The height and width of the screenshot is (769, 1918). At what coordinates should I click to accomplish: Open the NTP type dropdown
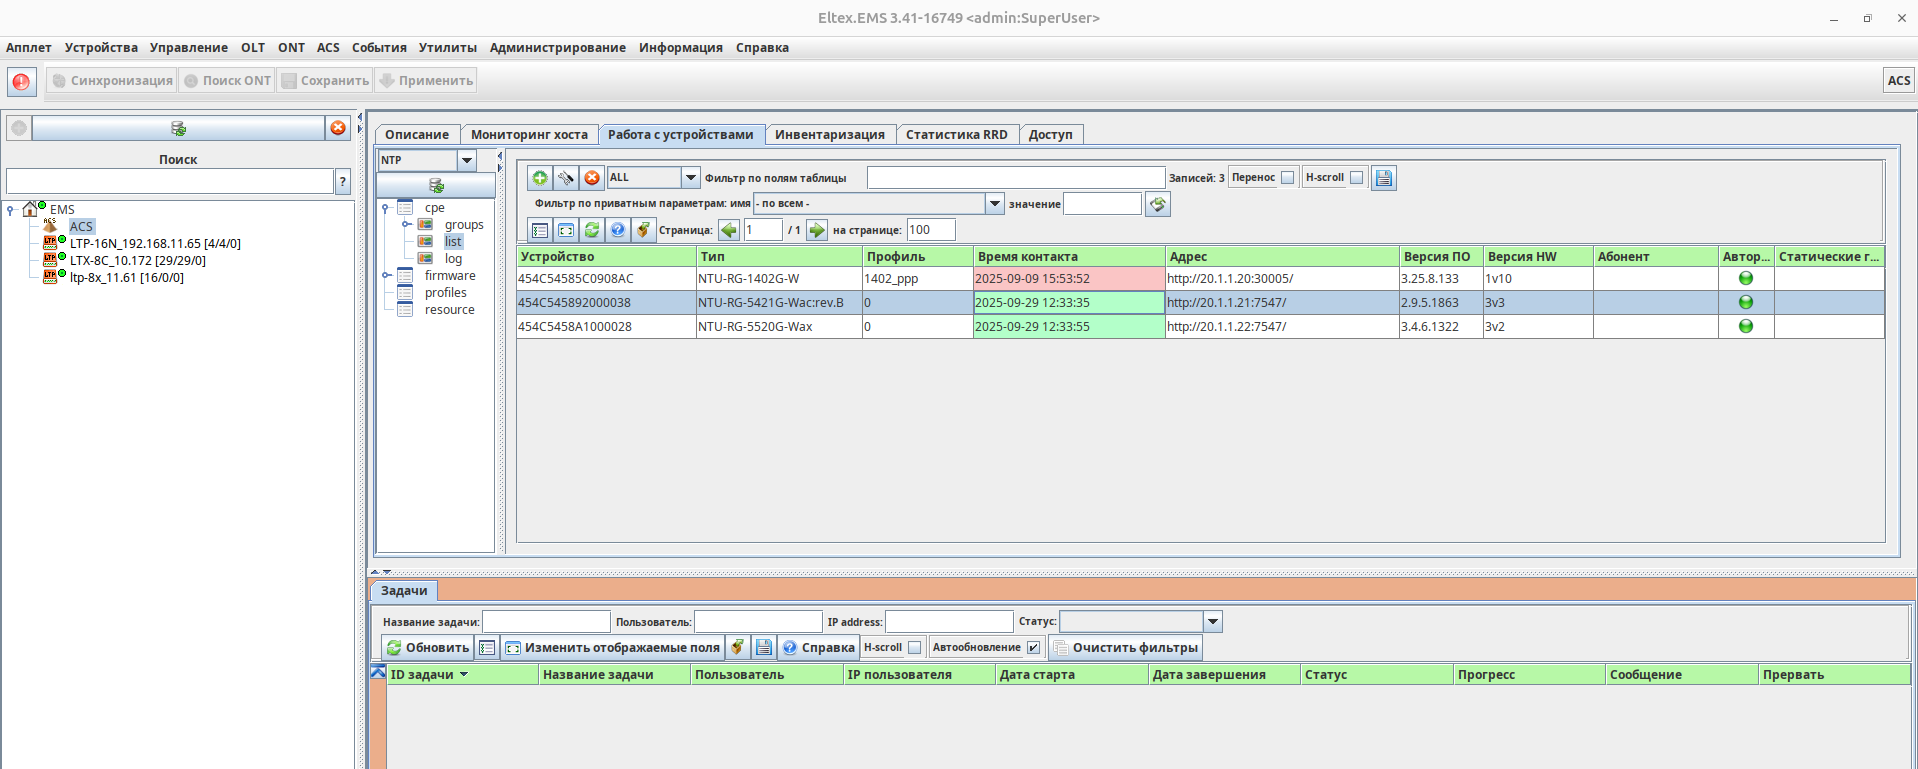(467, 160)
